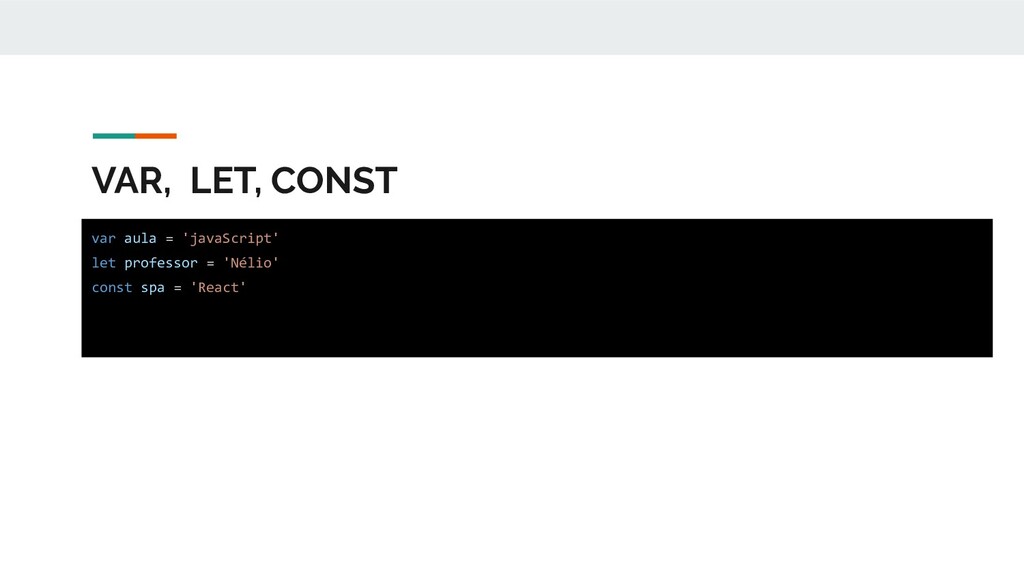The image size is (1024, 576).
Task: Click the 'aula' variable name
Action: (140, 238)
